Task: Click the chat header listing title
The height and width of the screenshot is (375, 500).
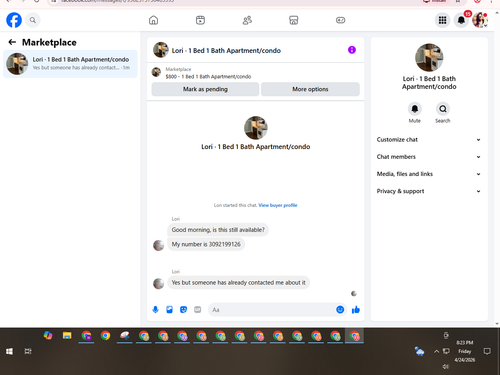Action: (226, 51)
